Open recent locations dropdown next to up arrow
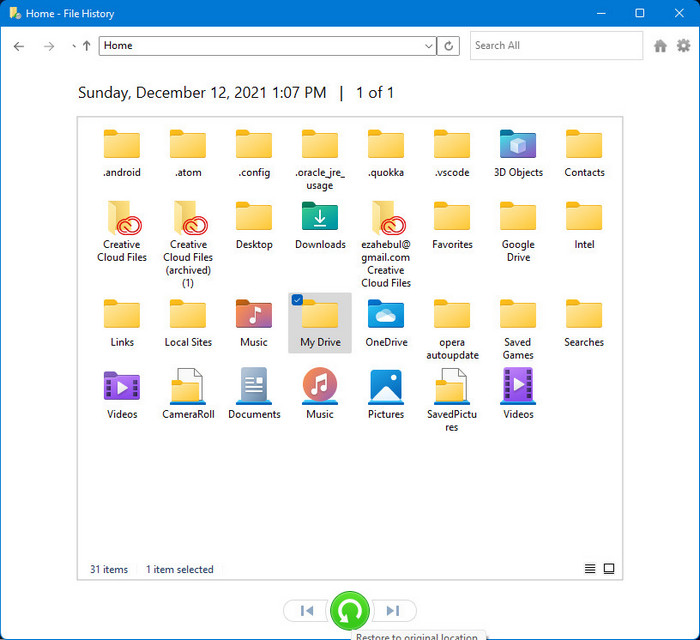This screenshot has width=700, height=640. click(x=74, y=46)
